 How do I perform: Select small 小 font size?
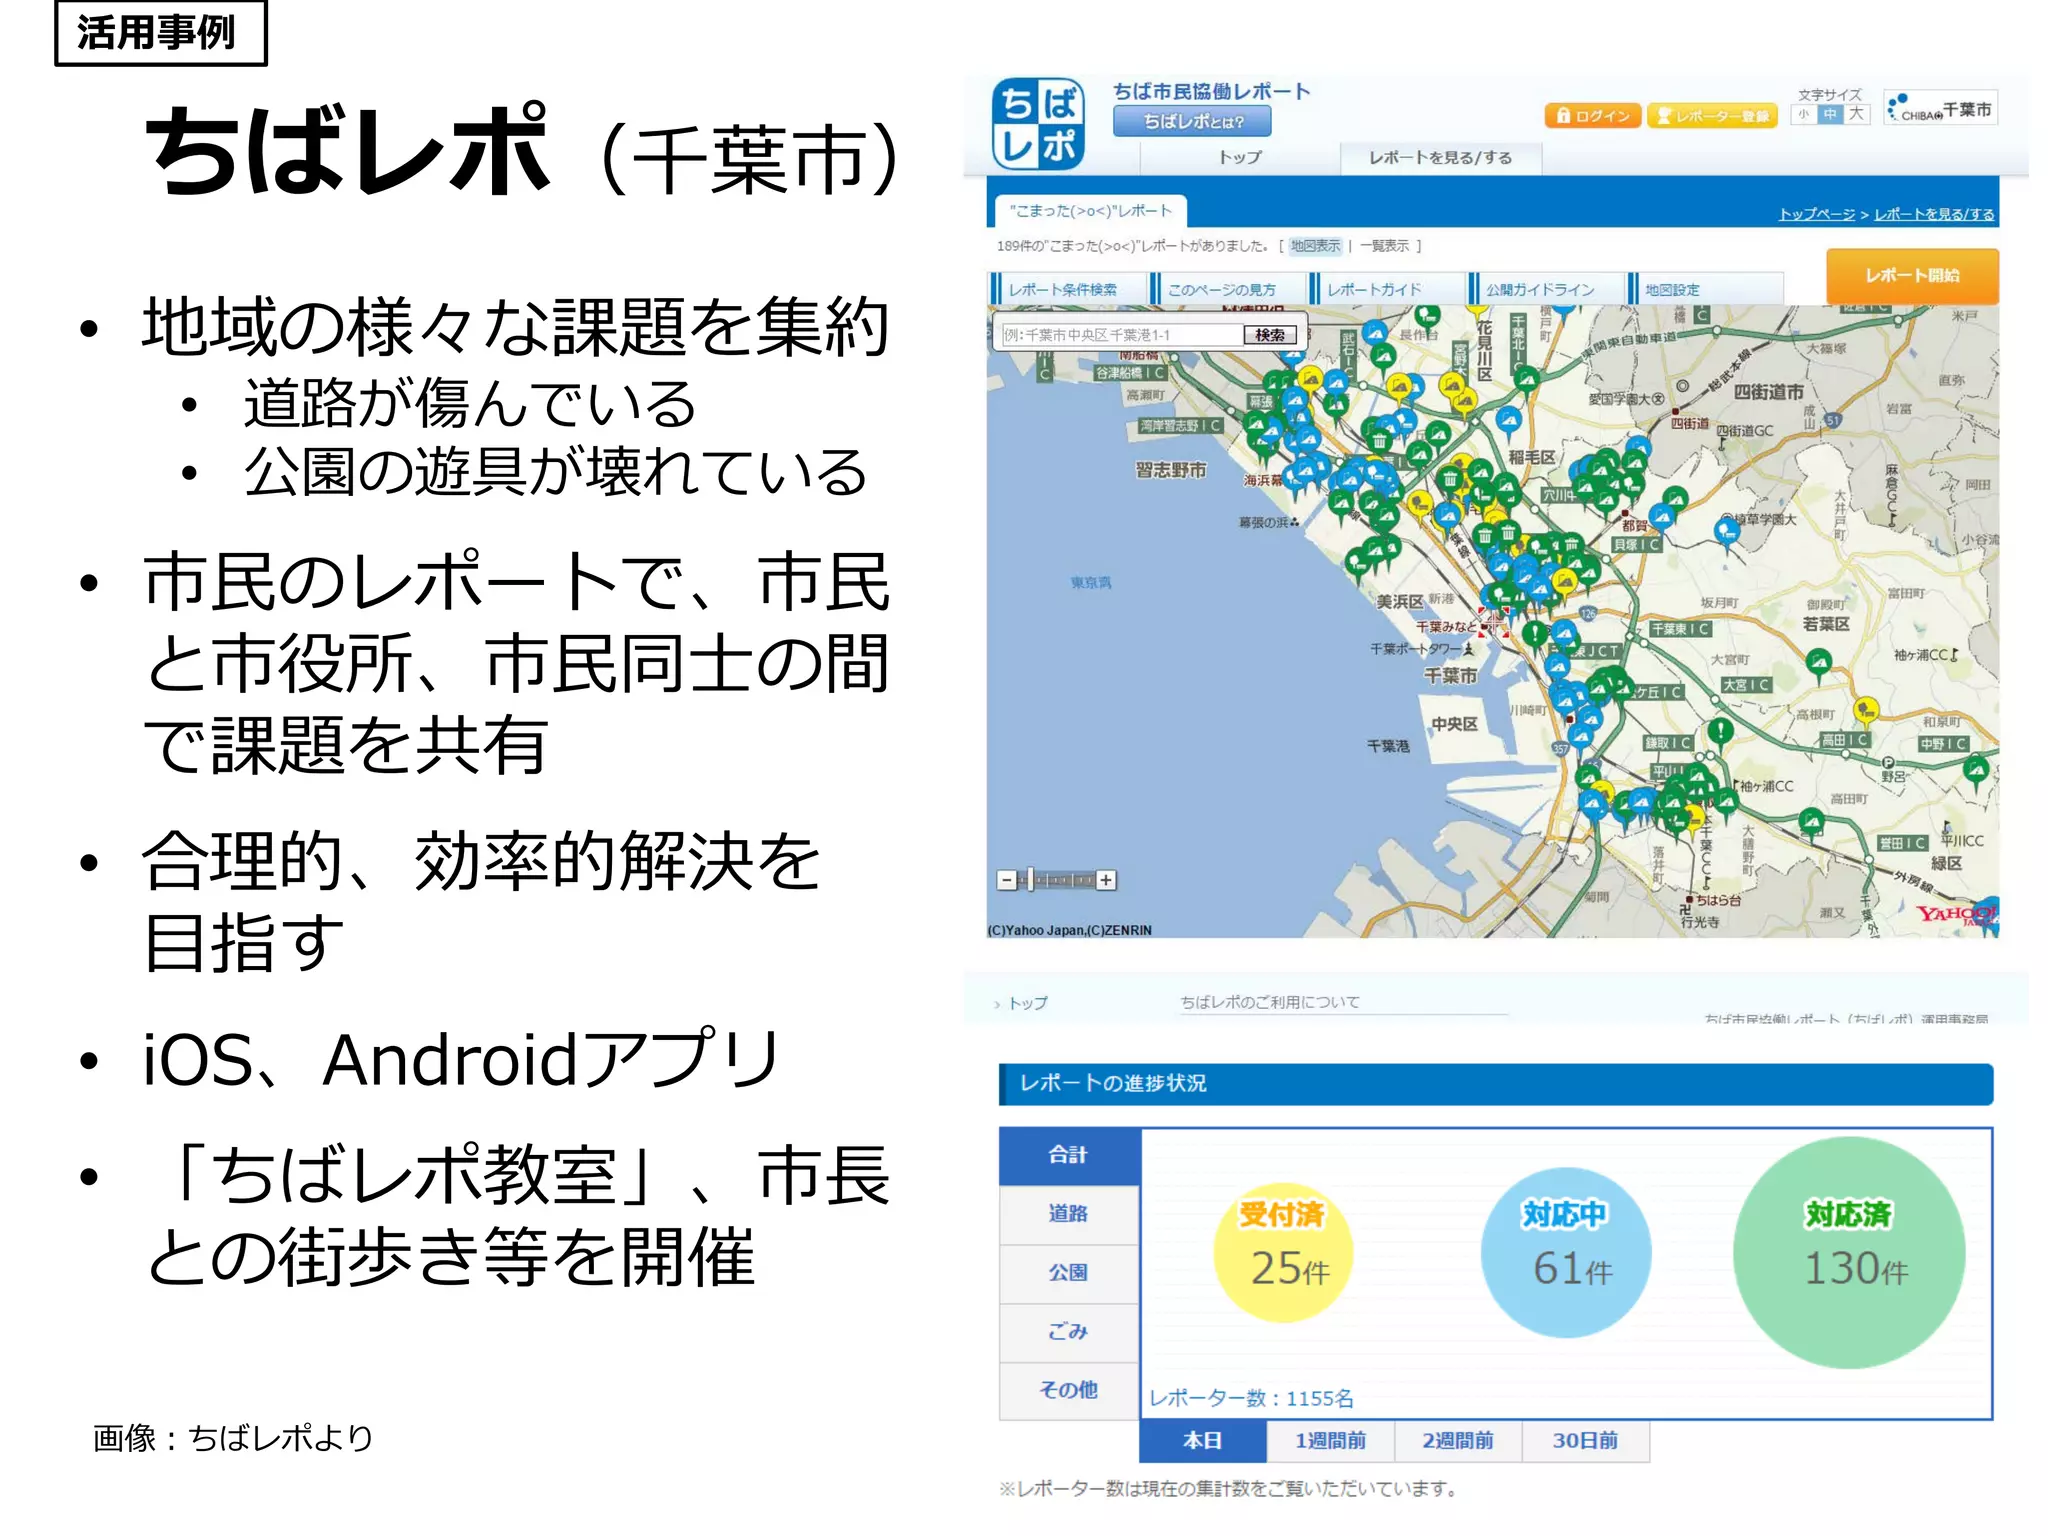click(1804, 114)
